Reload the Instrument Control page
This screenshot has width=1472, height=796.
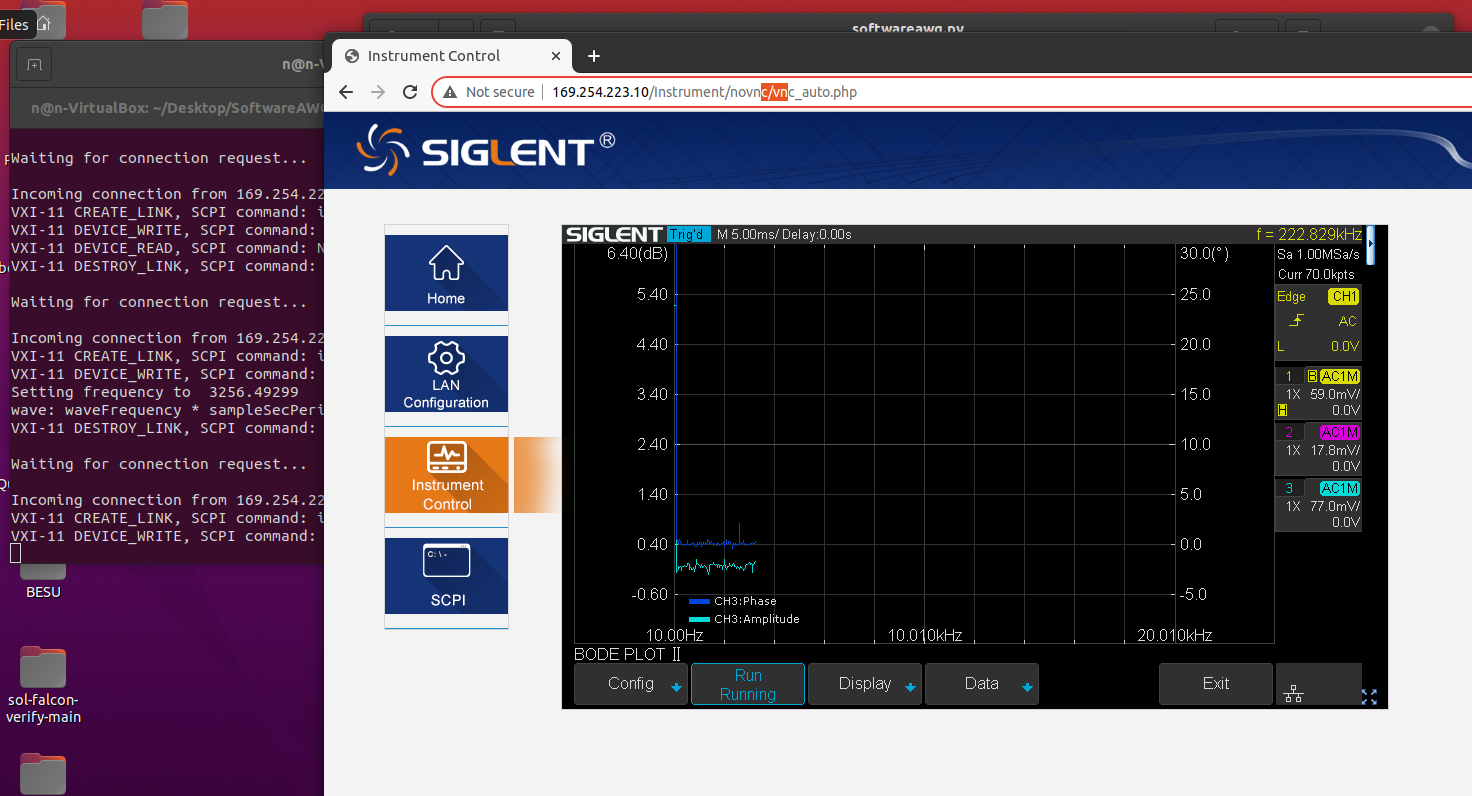[x=410, y=92]
